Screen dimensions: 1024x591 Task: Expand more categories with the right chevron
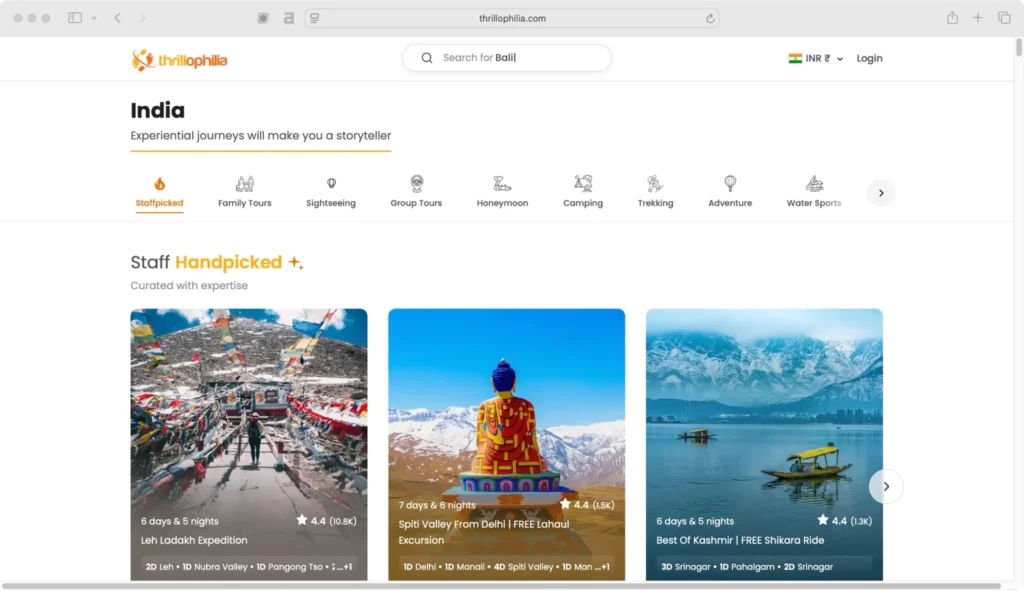click(881, 192)
